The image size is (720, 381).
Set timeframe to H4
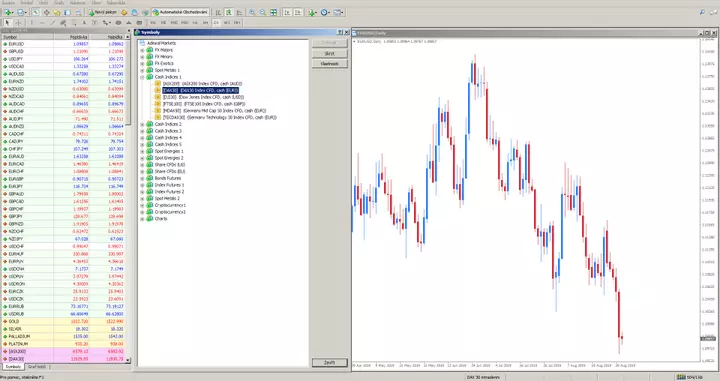coord(205,22)
